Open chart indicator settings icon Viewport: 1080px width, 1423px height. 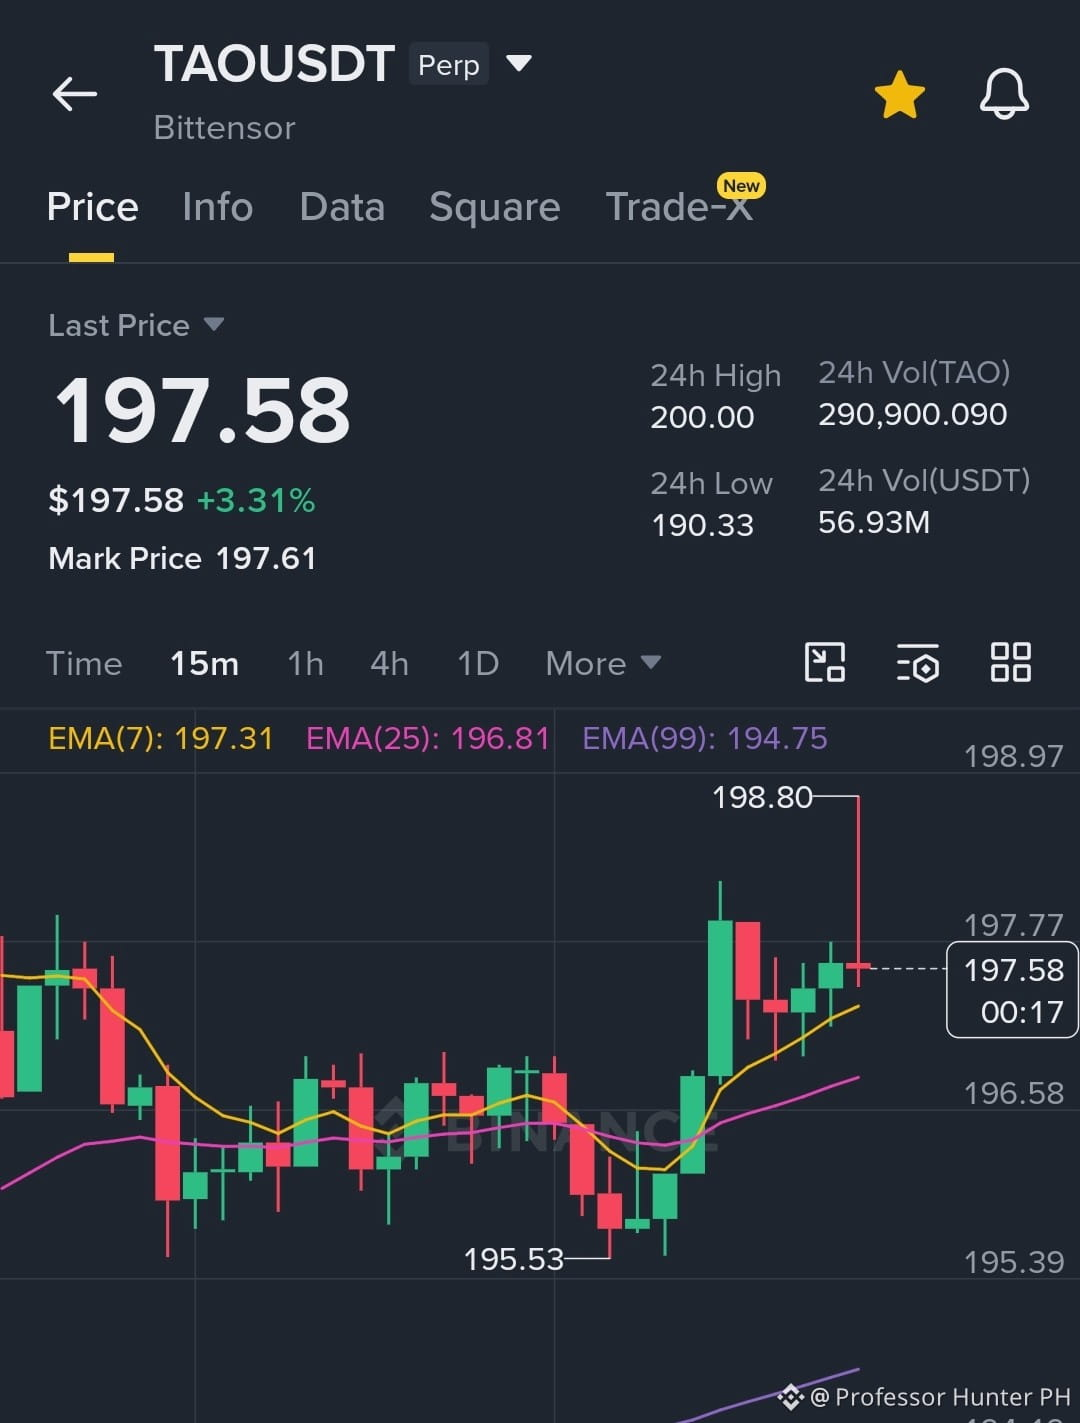click(917, 662)
